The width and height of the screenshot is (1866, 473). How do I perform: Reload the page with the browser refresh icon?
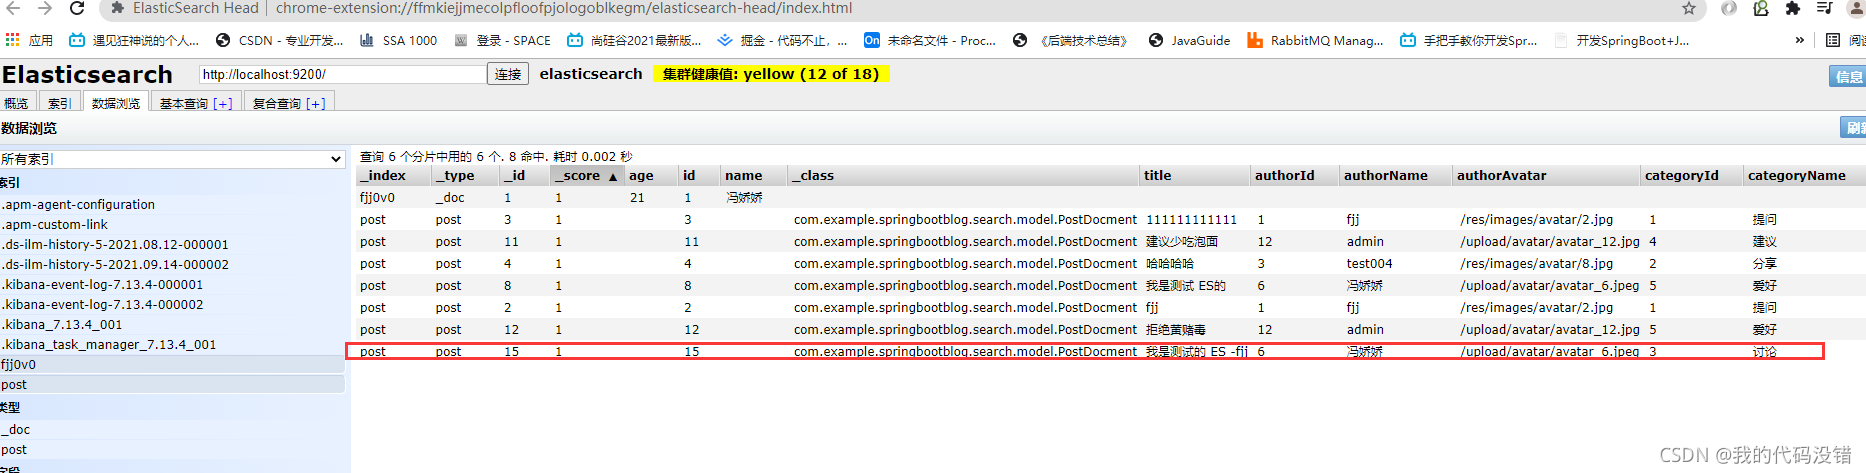point(77,8)
